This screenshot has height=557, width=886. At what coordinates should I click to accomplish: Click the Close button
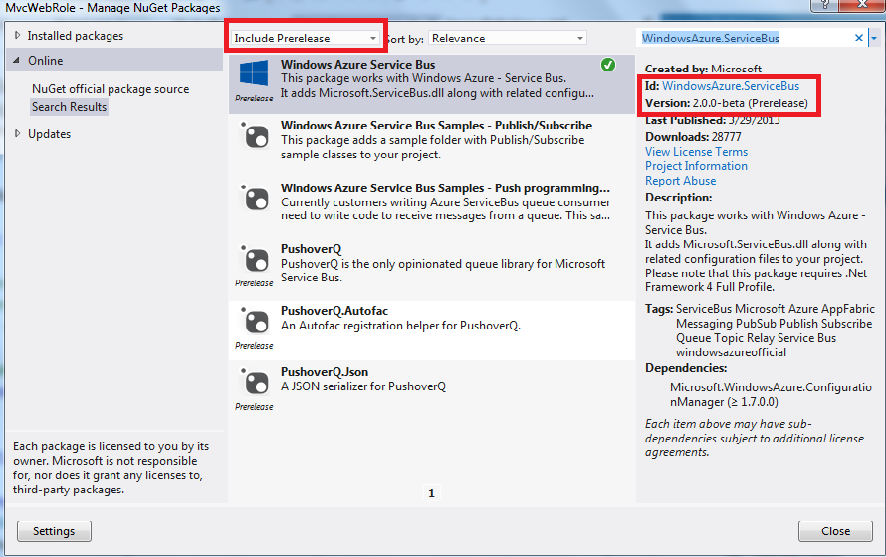coord(835,531)
